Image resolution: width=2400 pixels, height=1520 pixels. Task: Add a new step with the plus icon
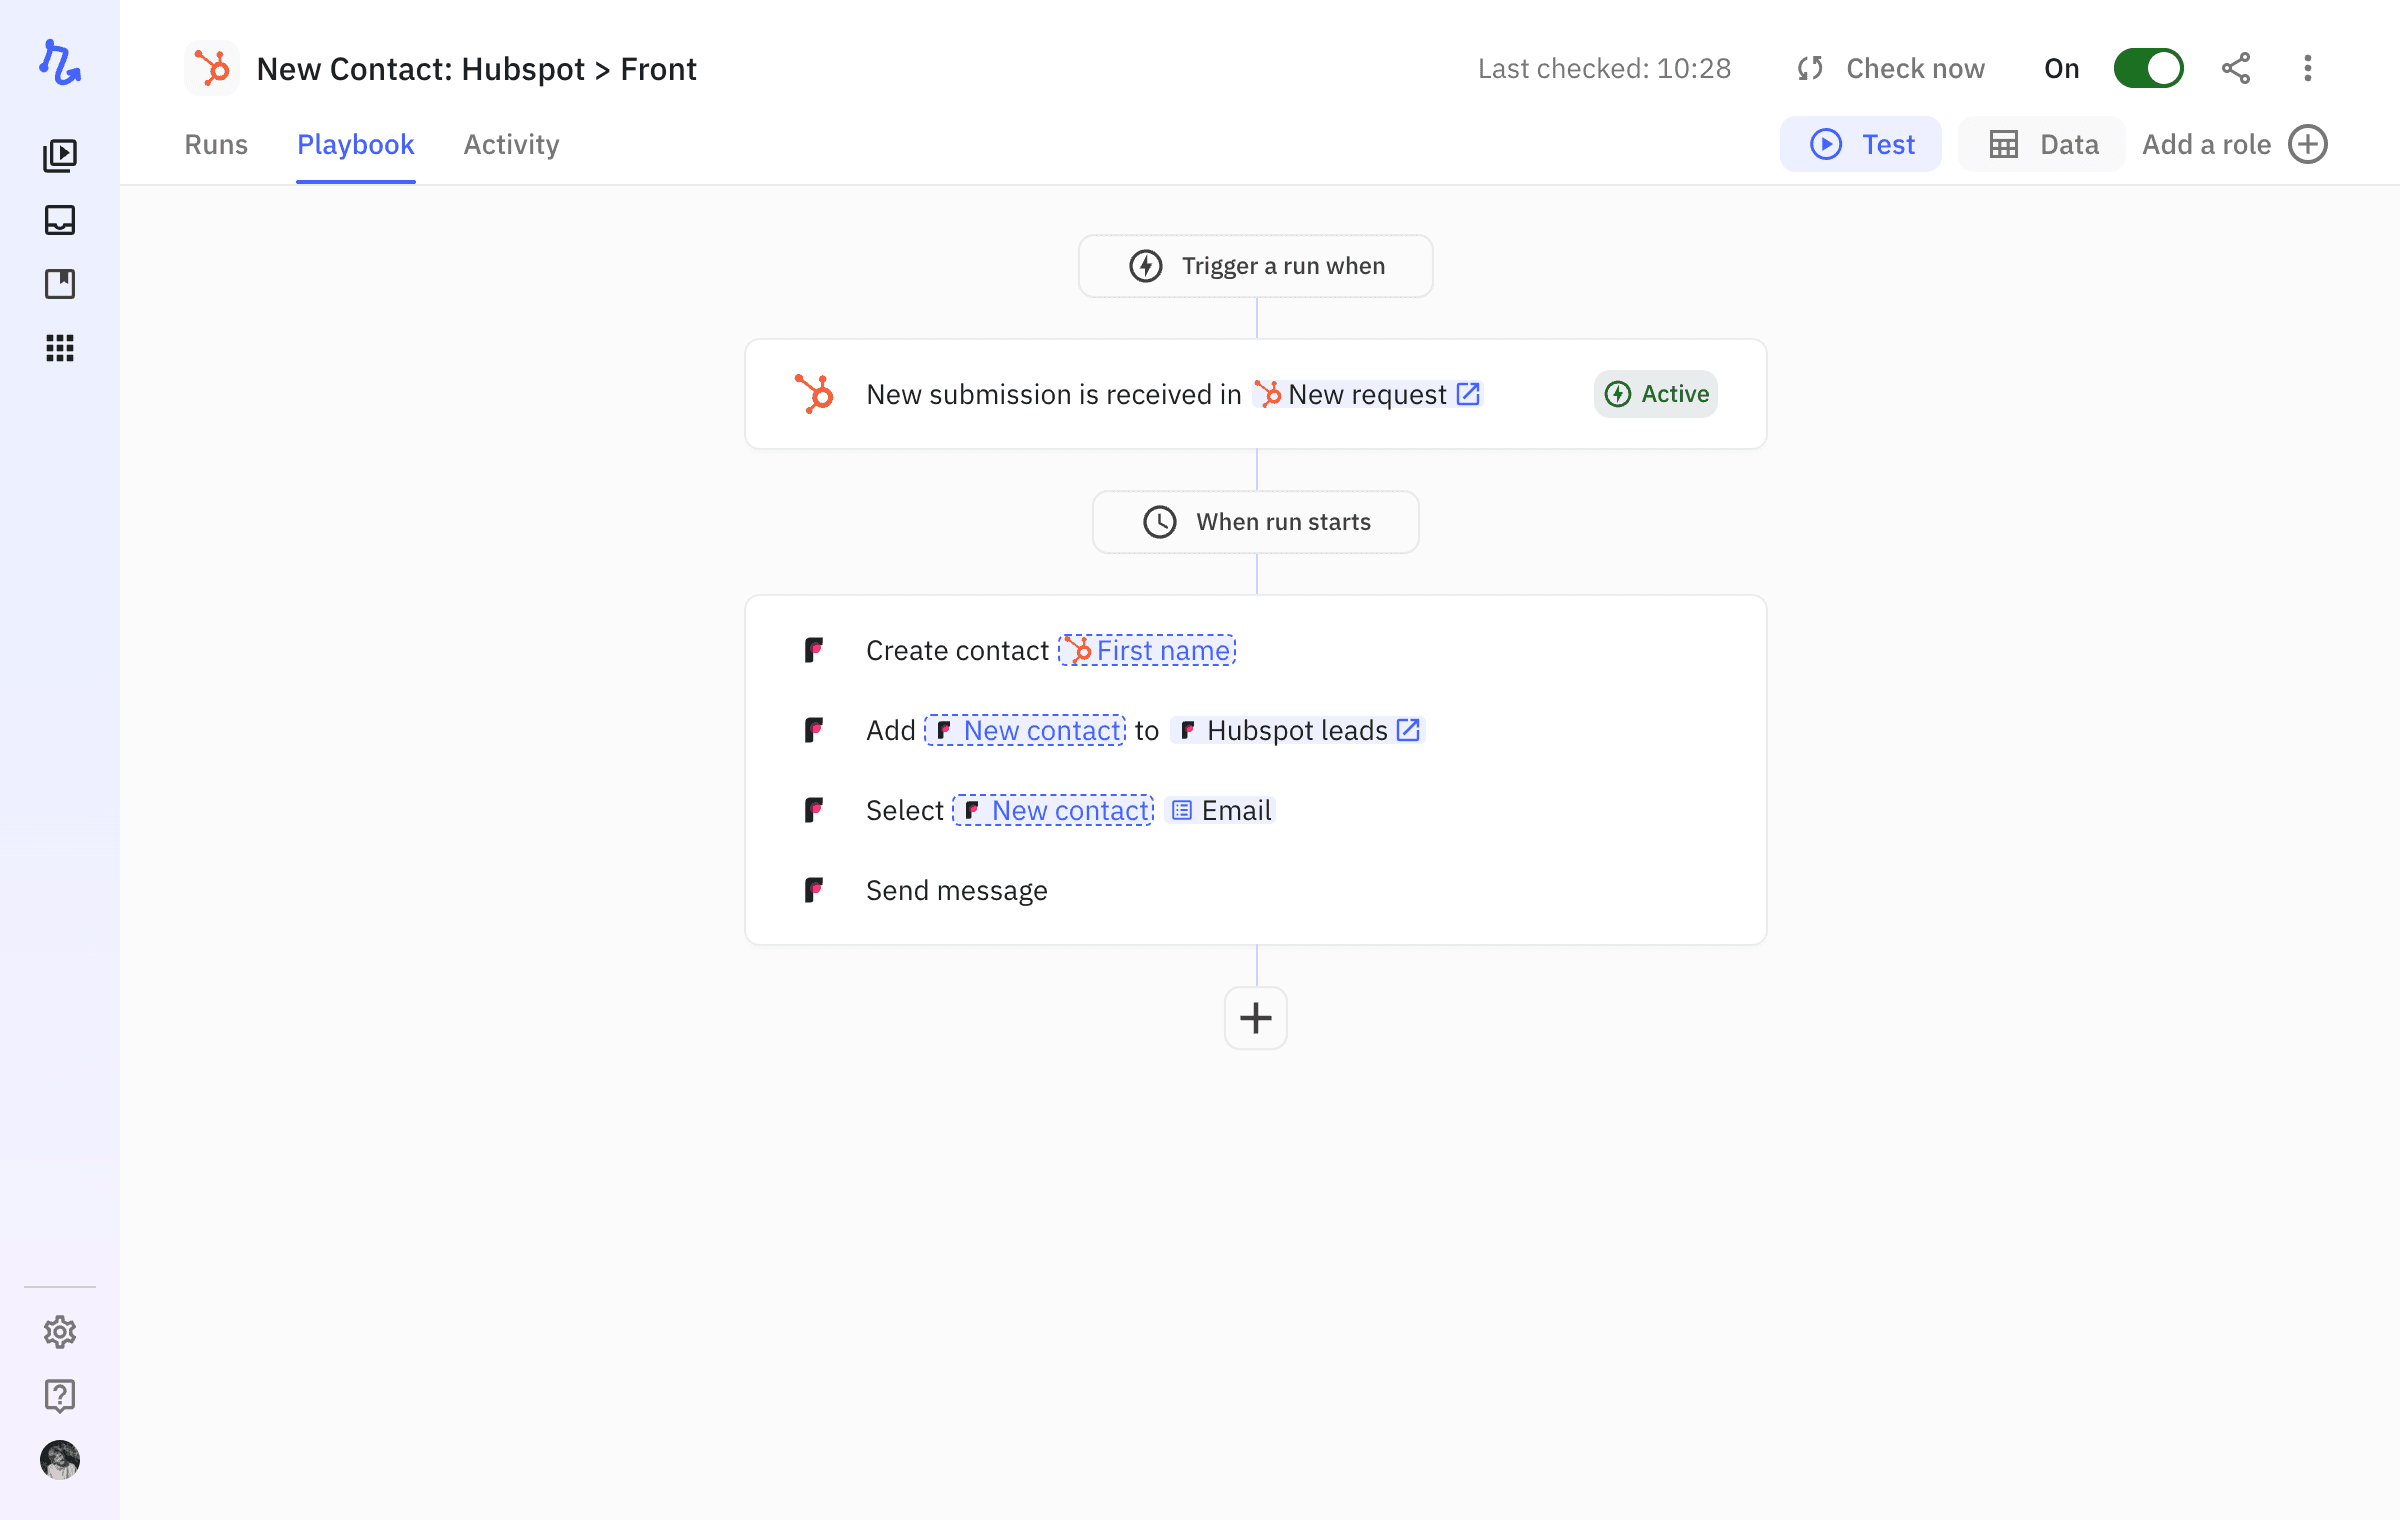point(1255,1018)
